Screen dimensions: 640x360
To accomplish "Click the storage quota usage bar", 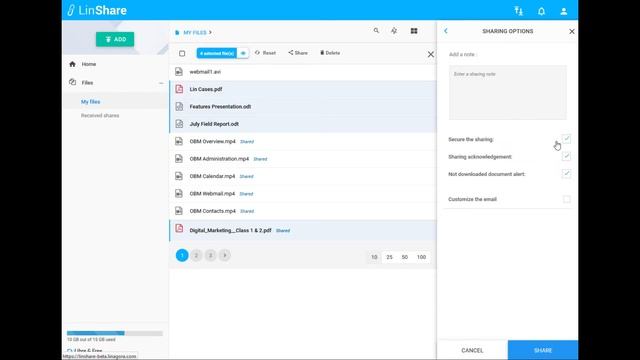I will 115,333.
